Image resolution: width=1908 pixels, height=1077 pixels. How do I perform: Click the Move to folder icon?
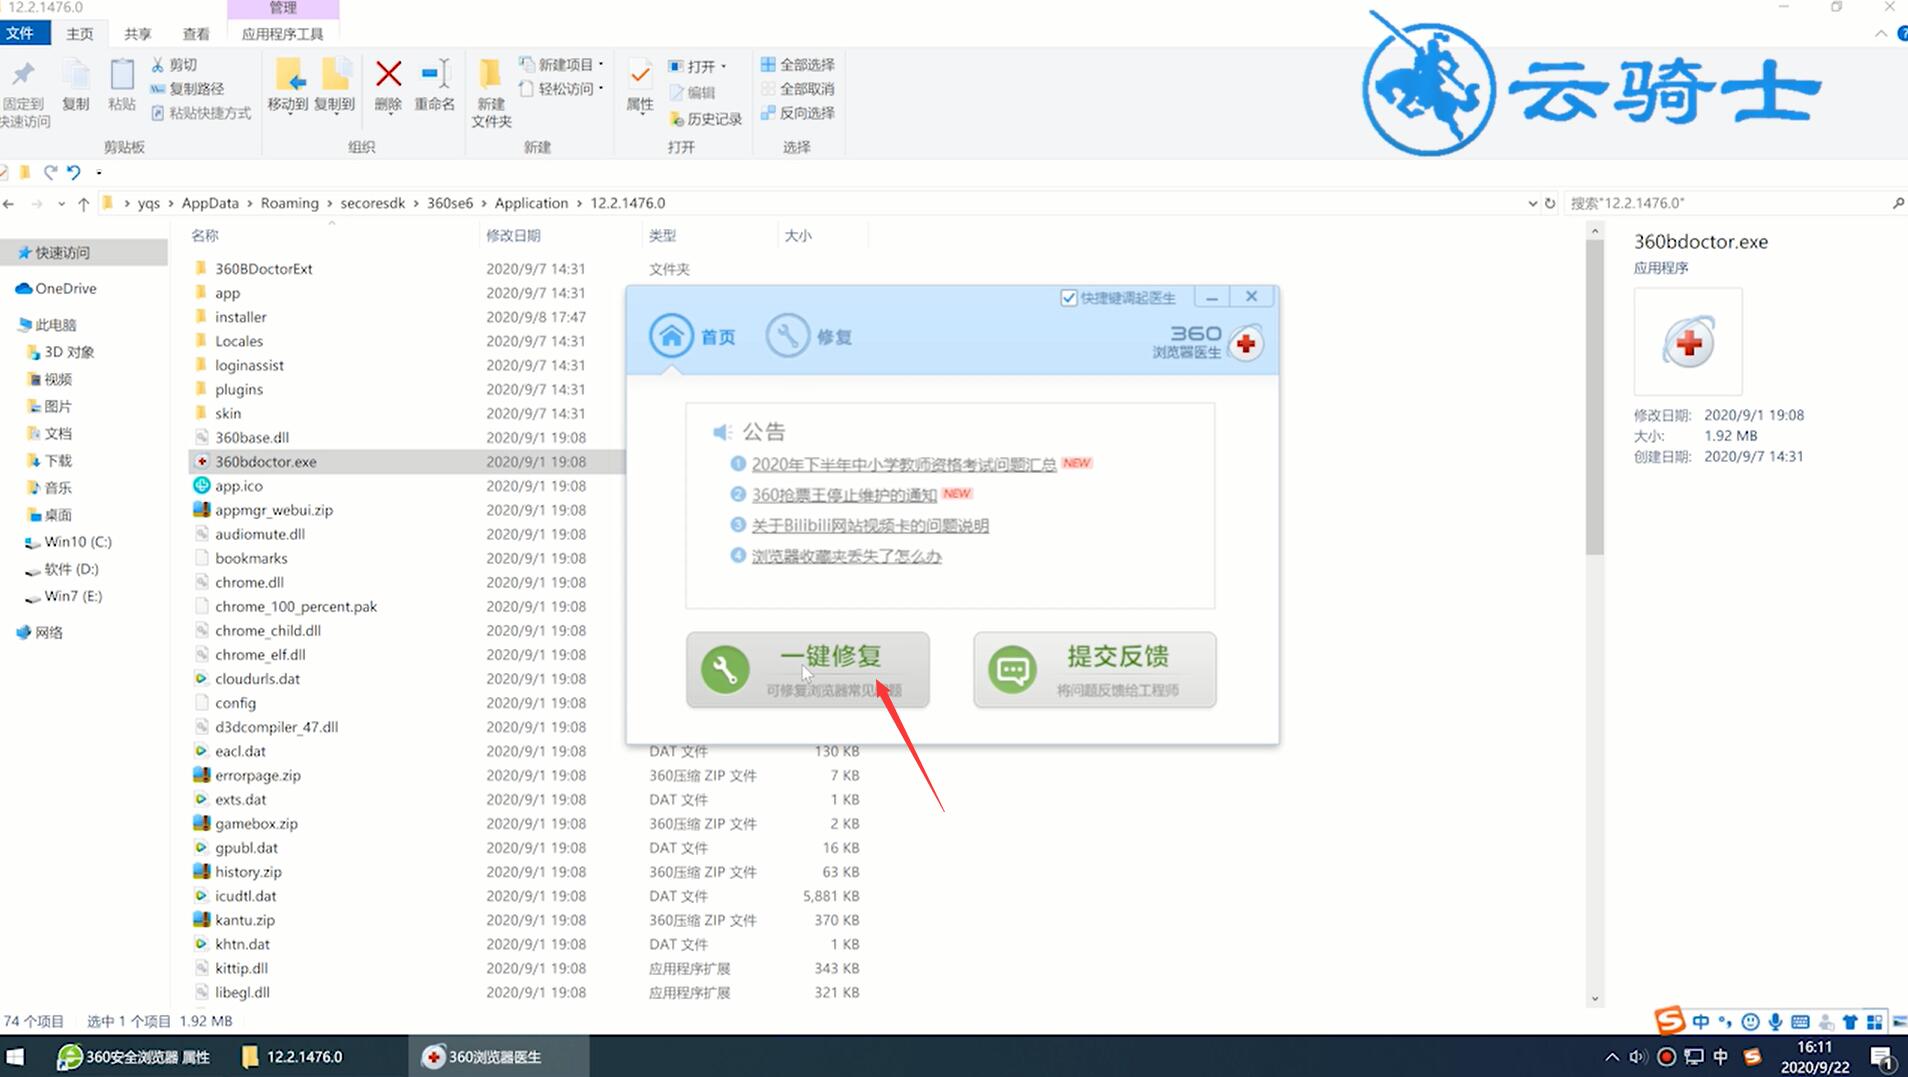tap(289, 74)
